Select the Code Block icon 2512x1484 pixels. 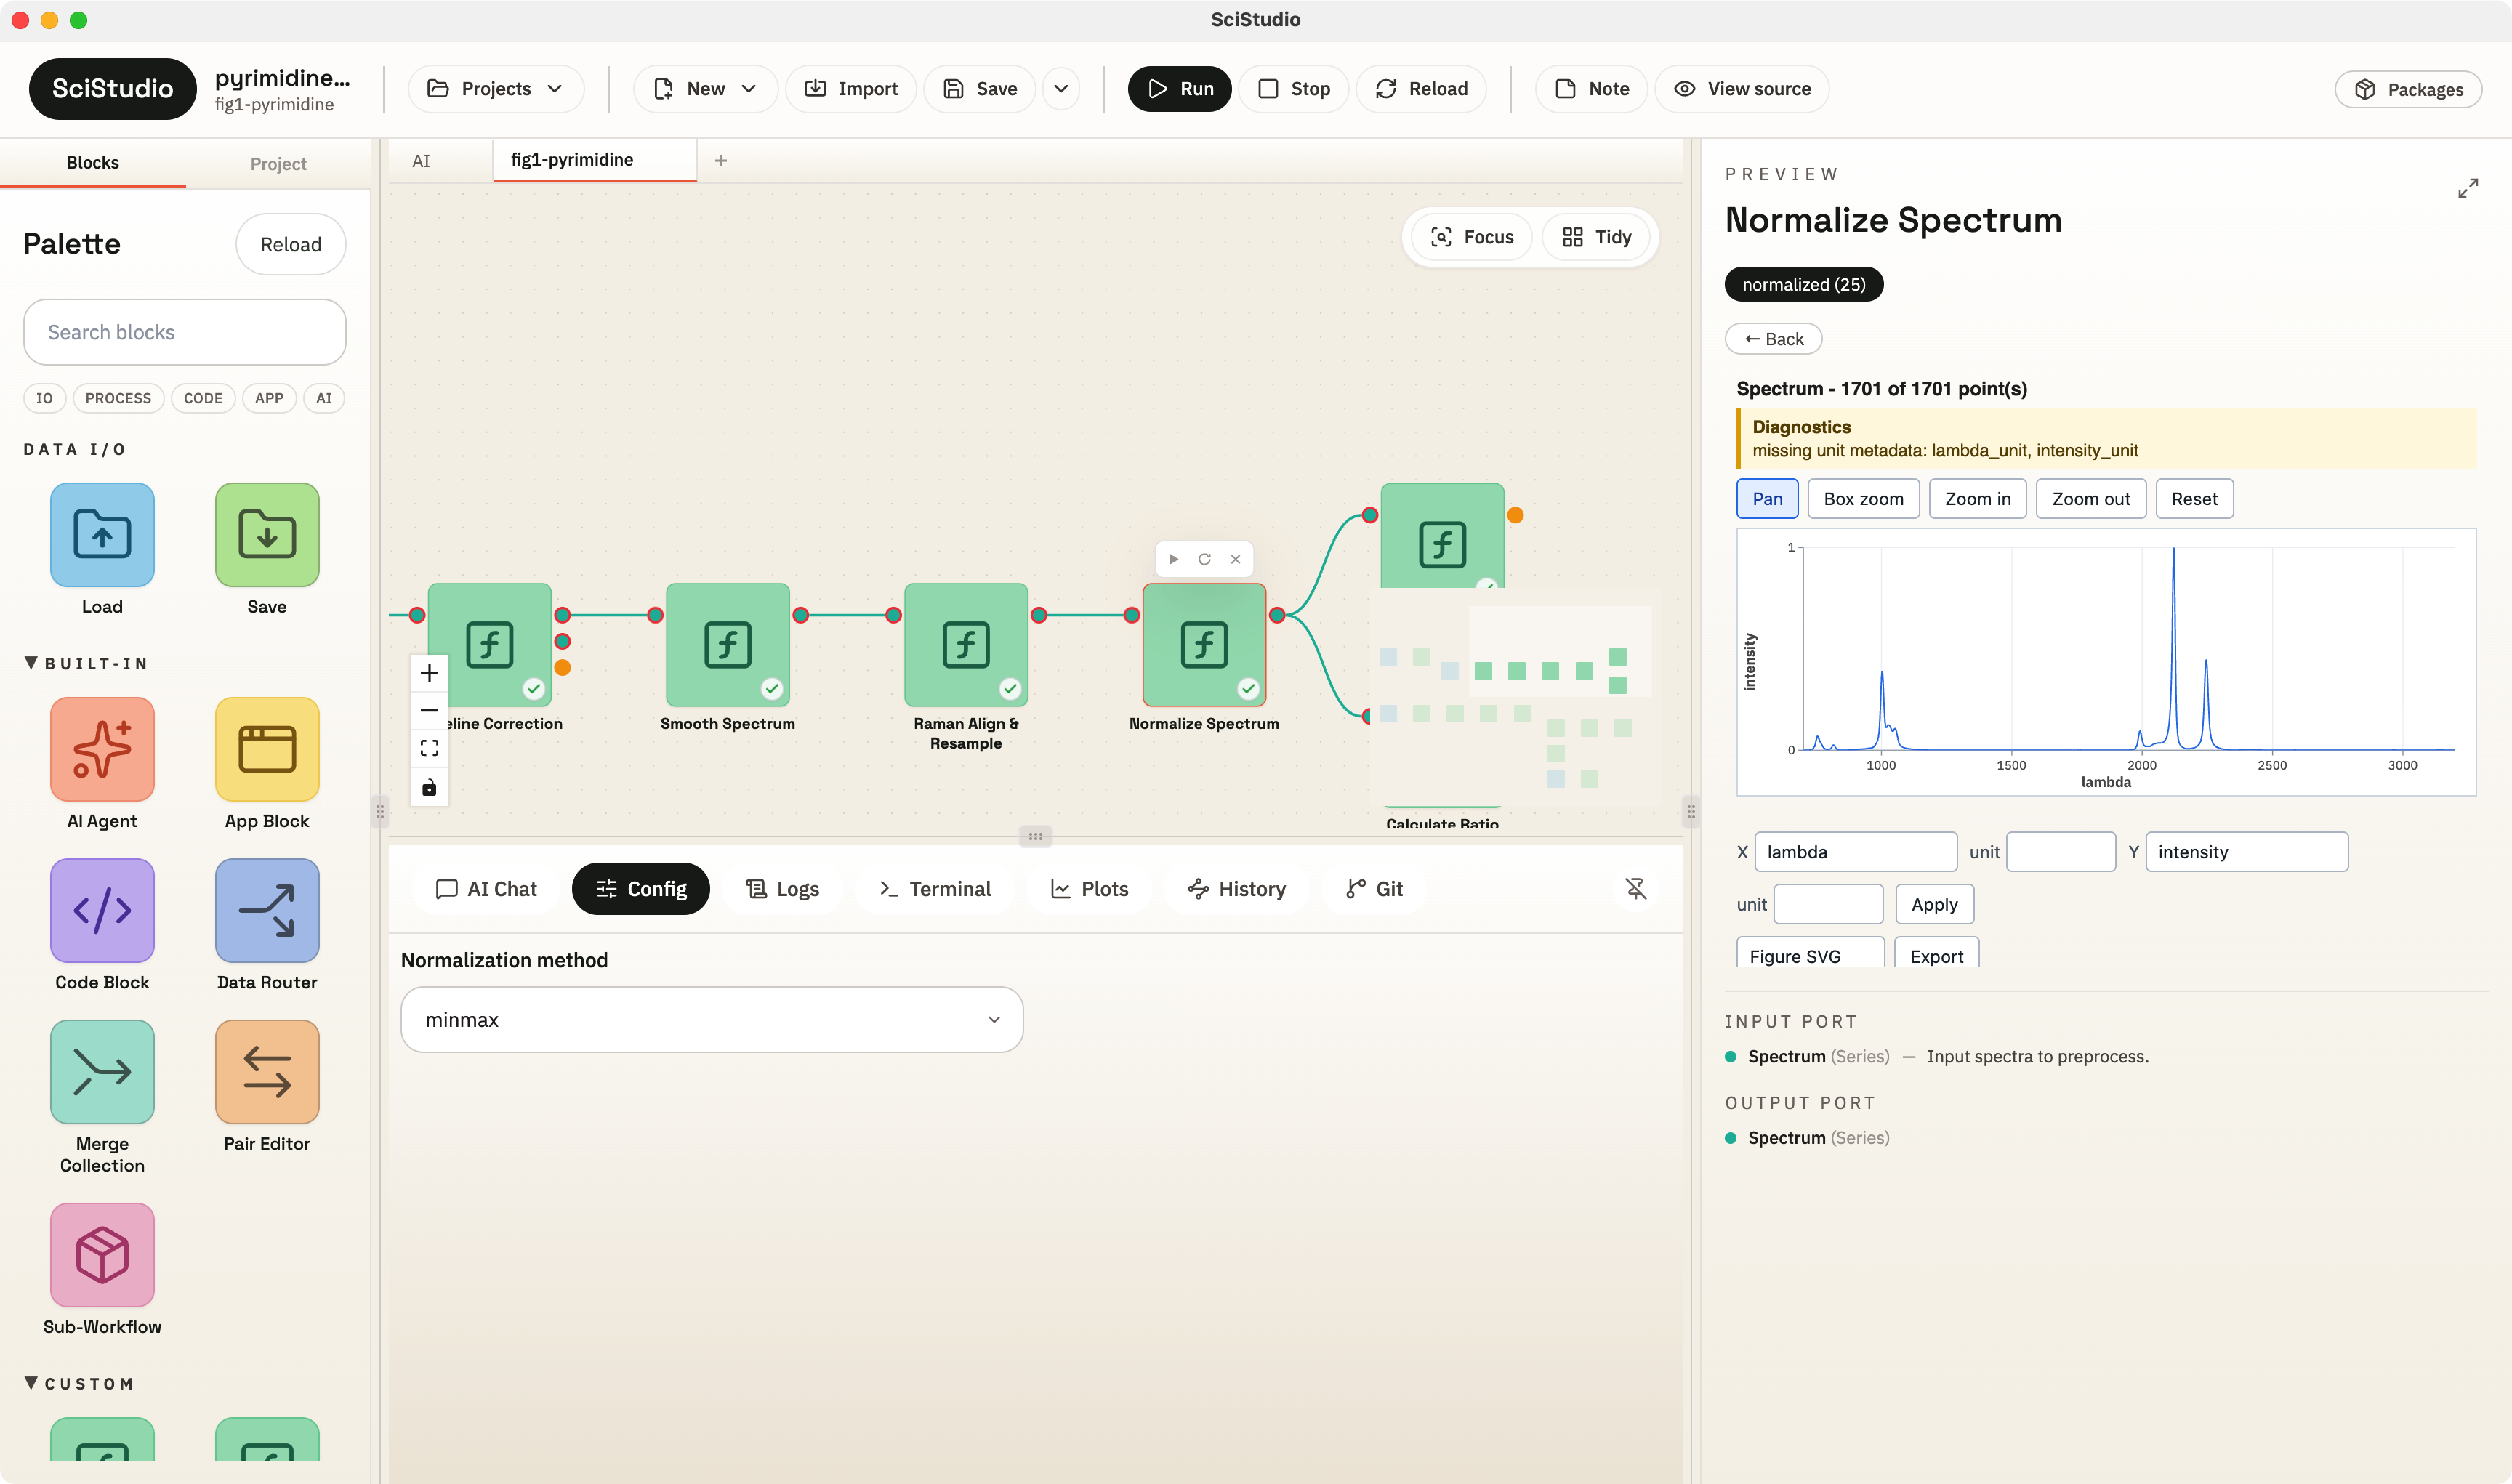click(102, 910)
